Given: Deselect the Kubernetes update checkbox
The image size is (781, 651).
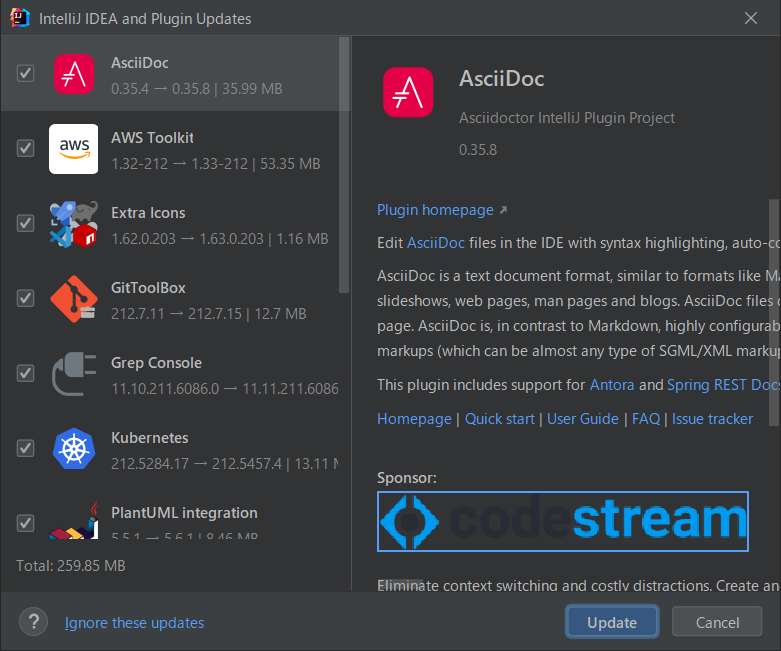Looking at the screenshot, I should [25, 448].
